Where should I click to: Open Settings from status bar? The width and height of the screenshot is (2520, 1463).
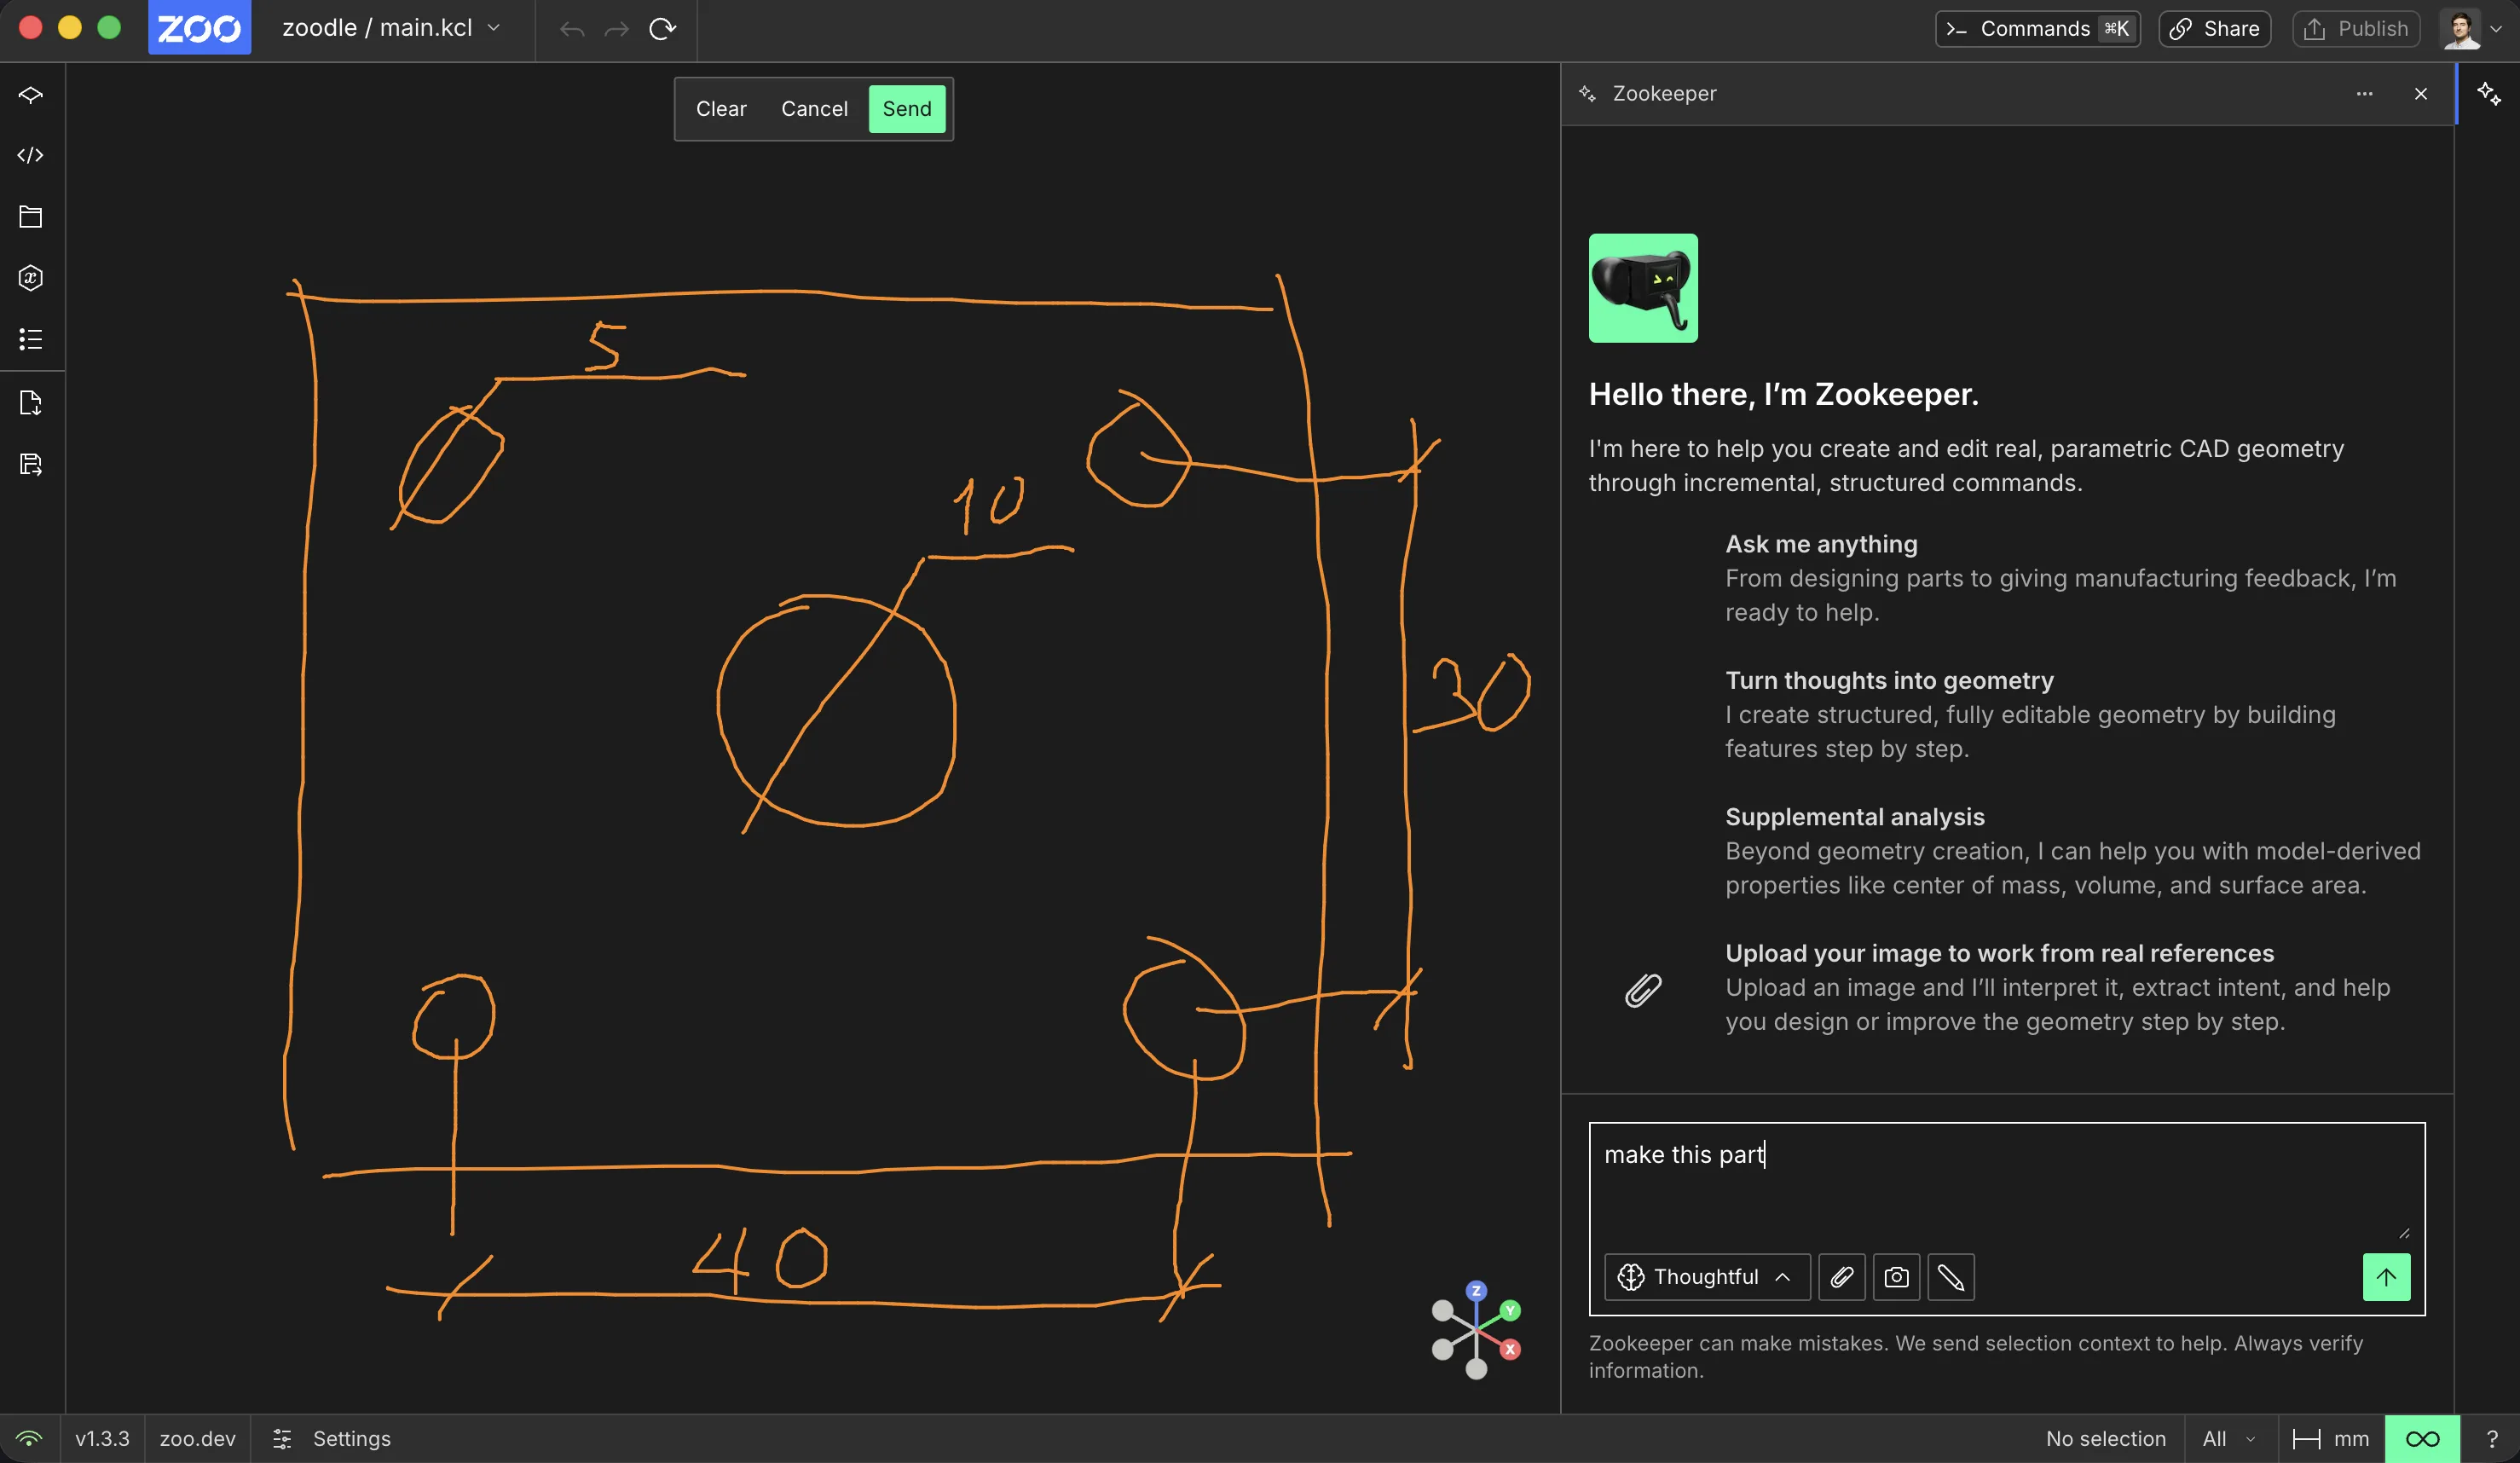pos(332,1439)
